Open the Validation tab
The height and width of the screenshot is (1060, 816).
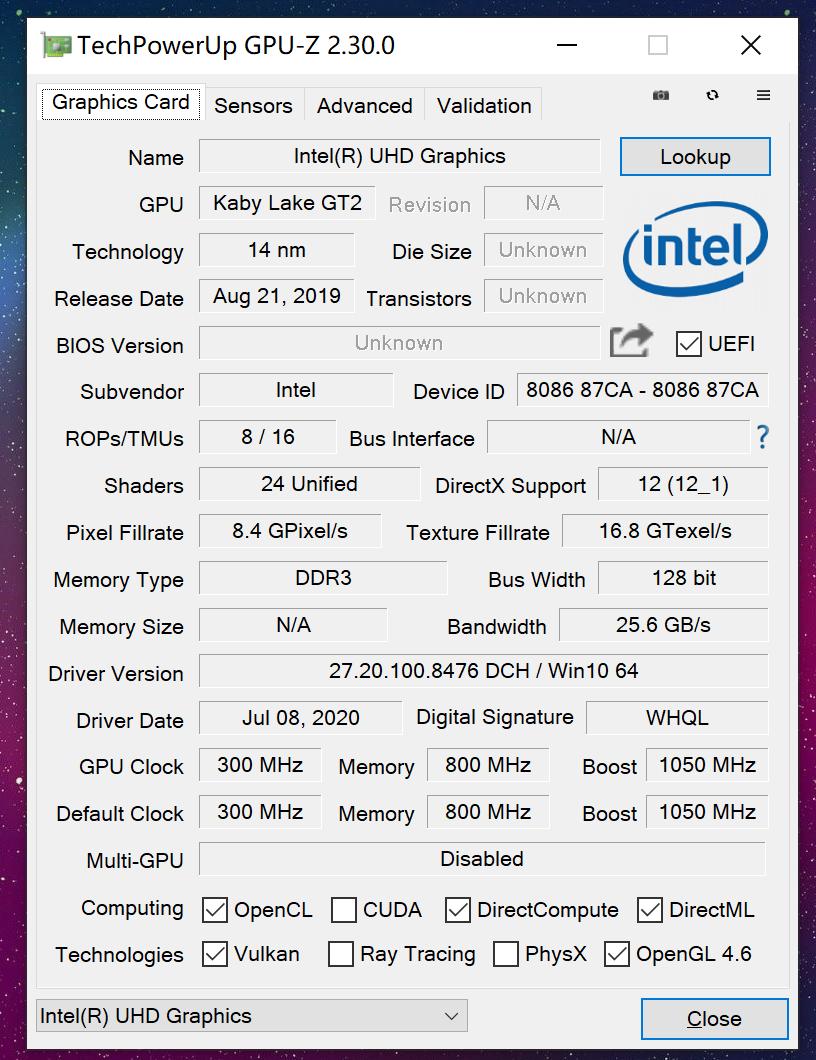pyautogui.click(x=484, y=106)
